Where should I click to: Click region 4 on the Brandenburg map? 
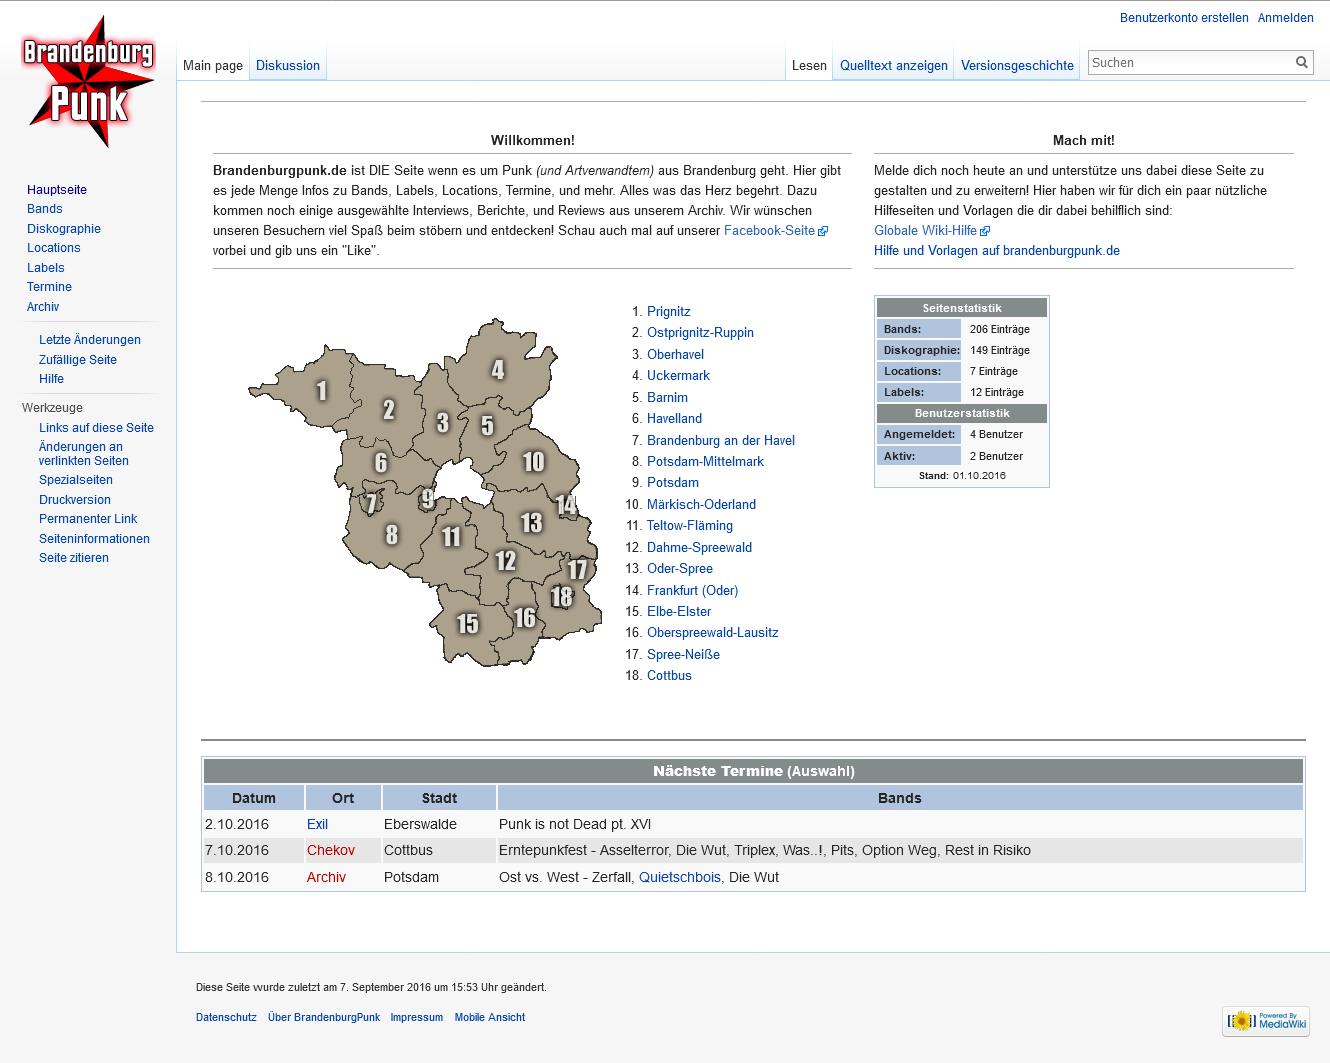(x=498, y=370)
